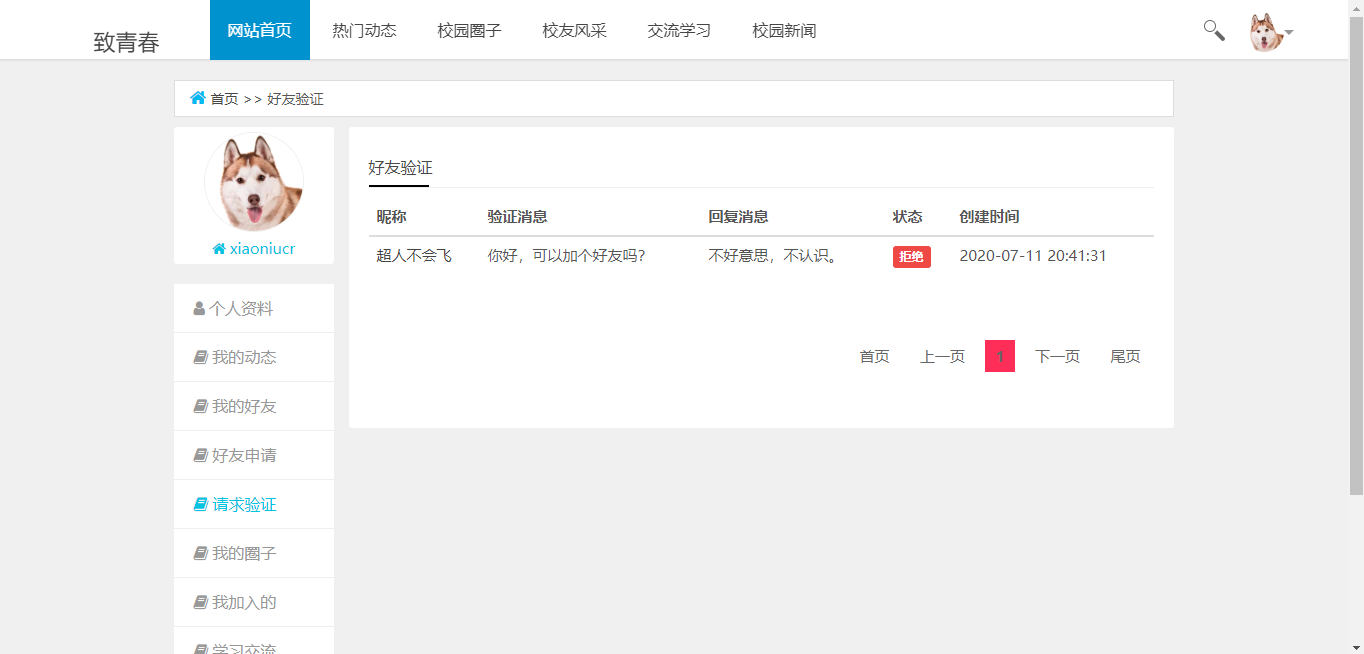Click pagination 上一页 button

pyautogui.click(x=942, y=356)
